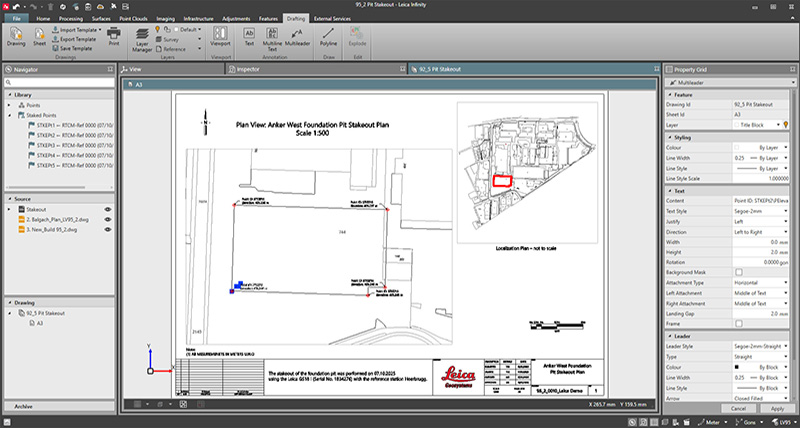The height and width of the screenshot is (428, 800).
Task: Tick the Frame checkbox
Action: (738, 323)
